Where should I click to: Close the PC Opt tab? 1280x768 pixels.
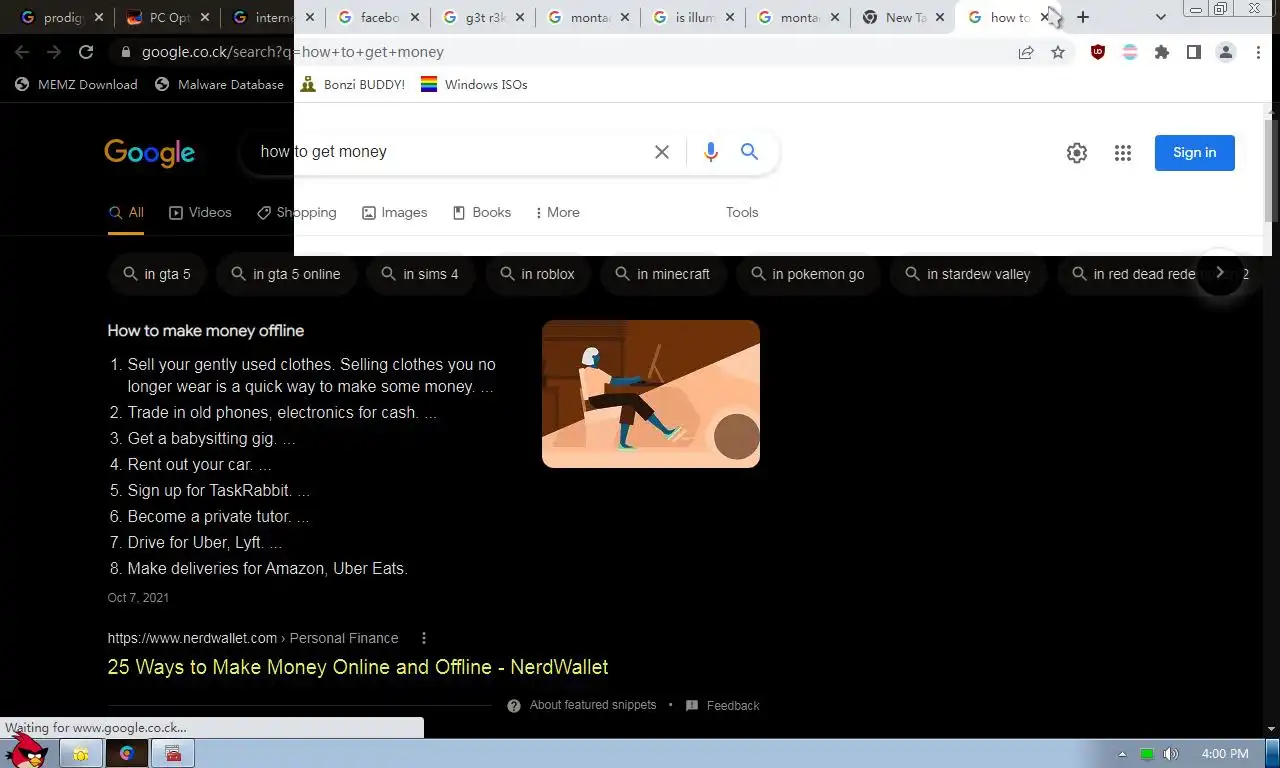[204, 17]
